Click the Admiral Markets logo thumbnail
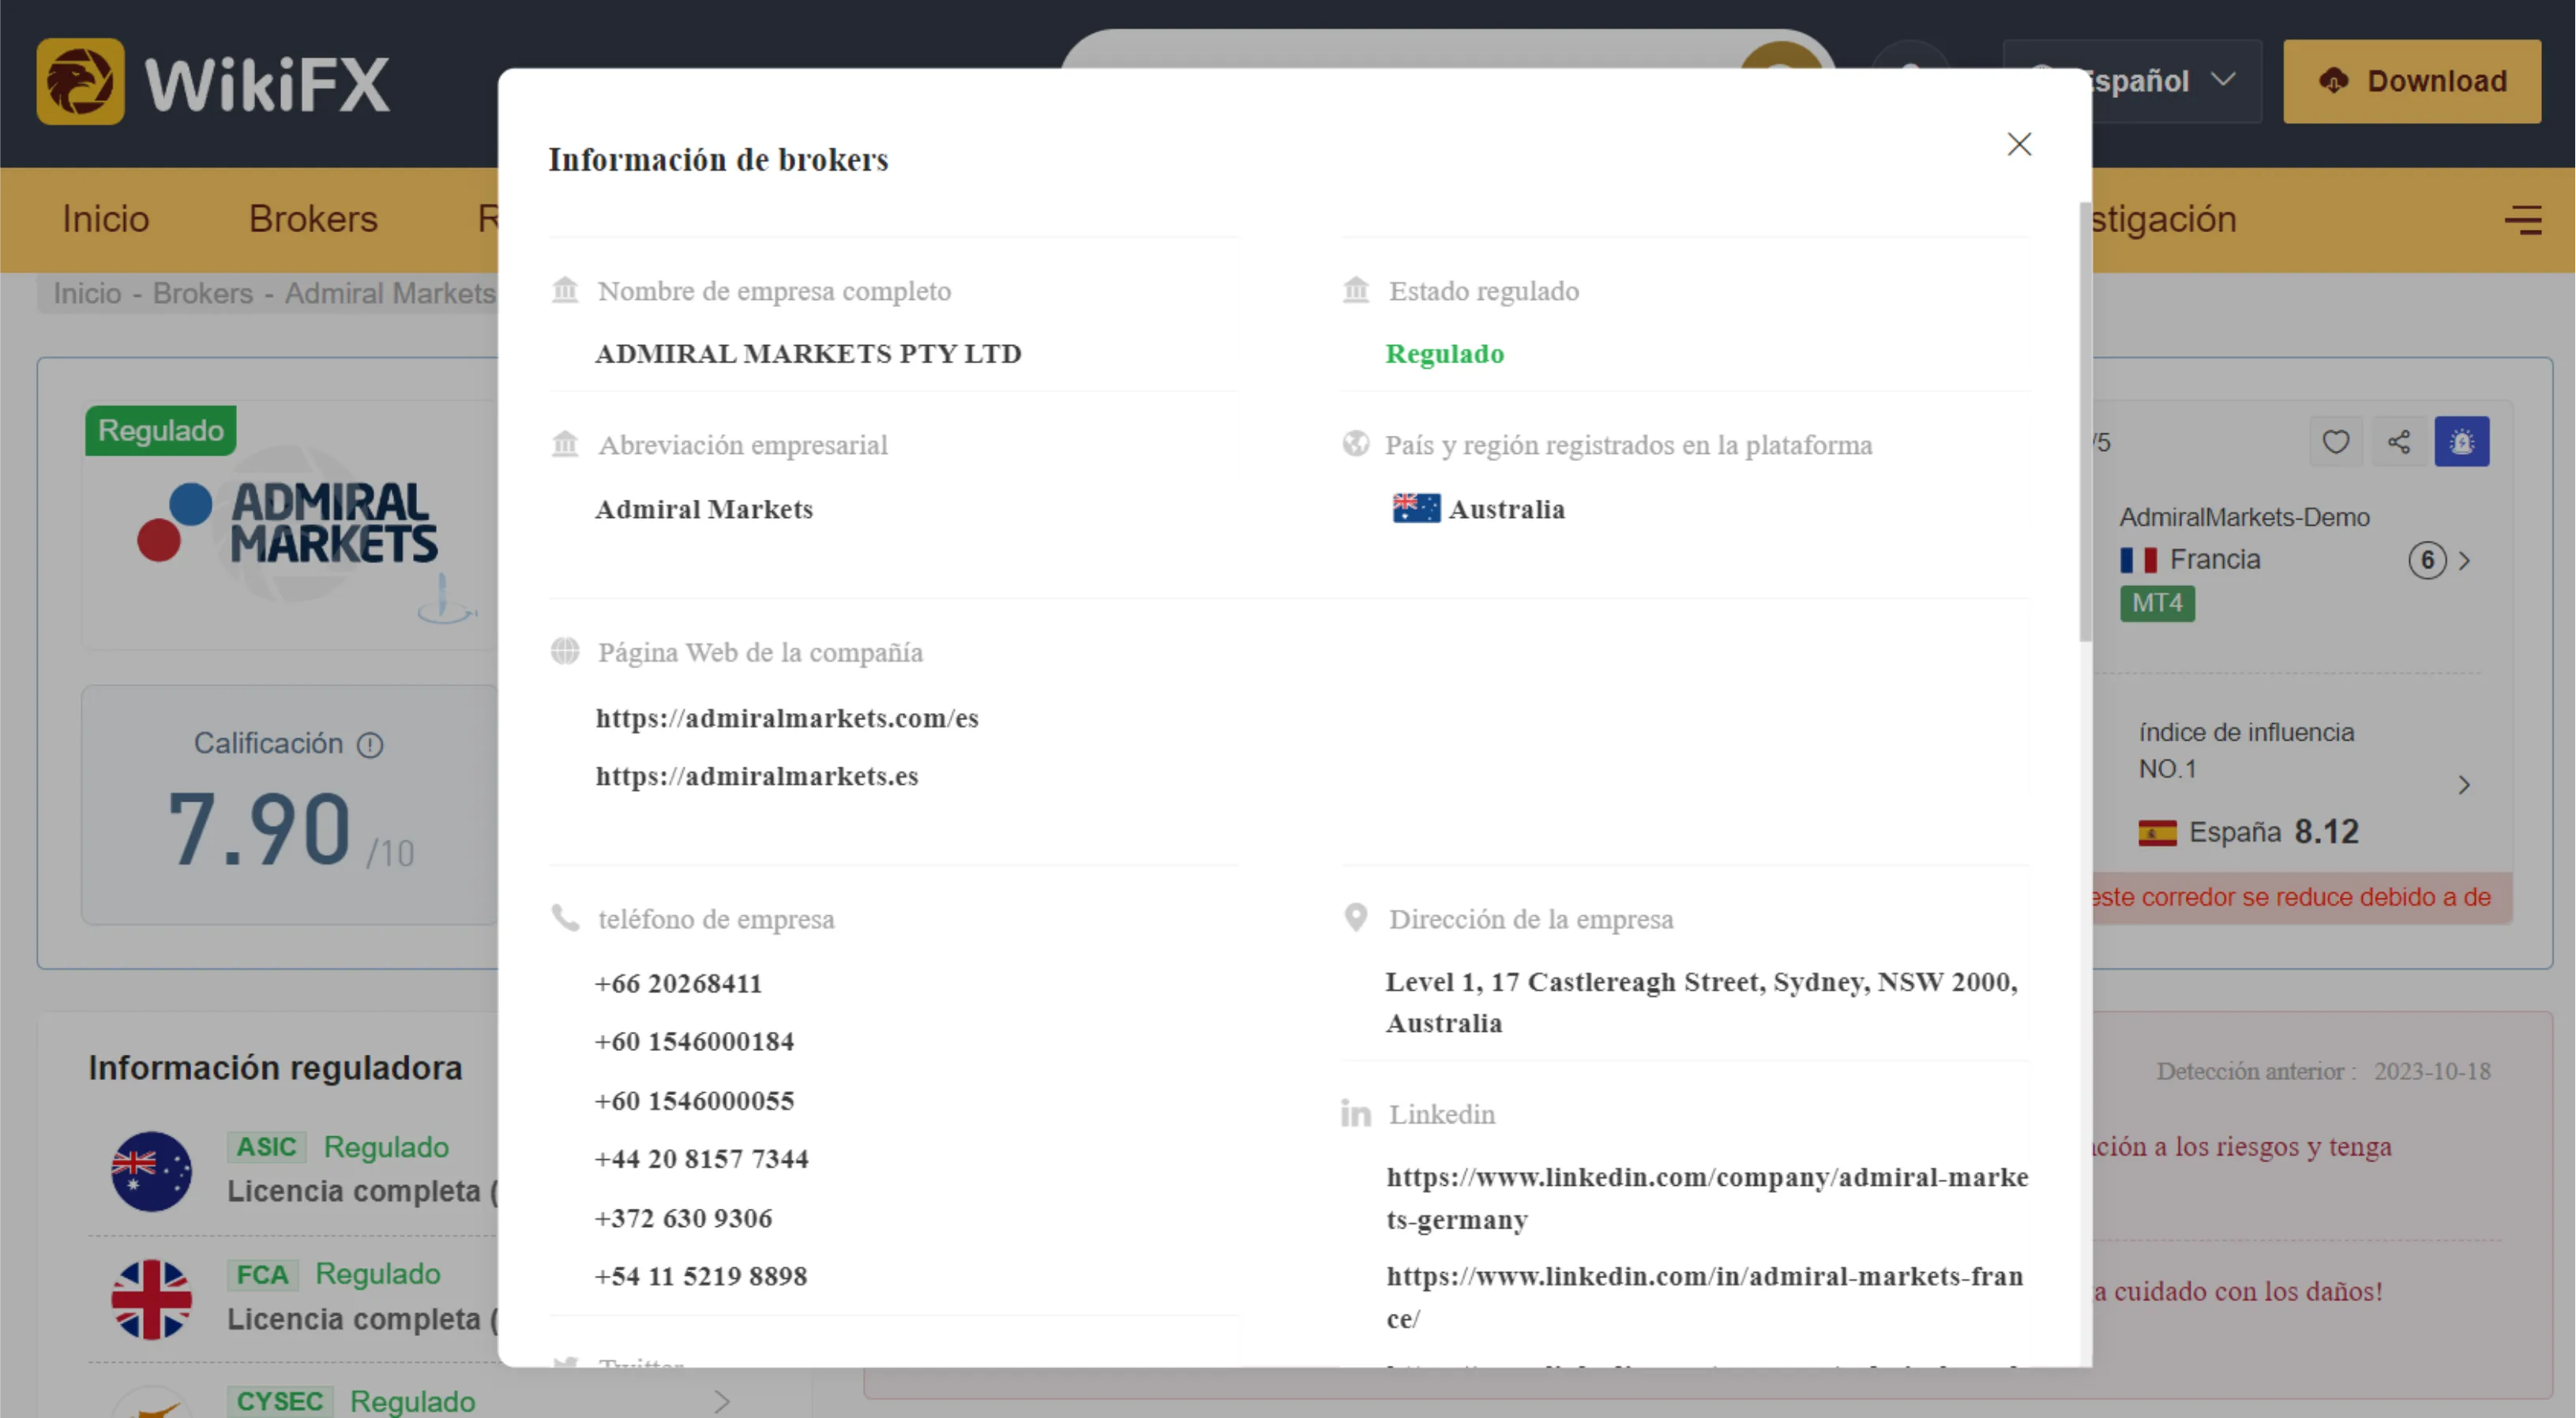This screenshot has height=1418, width=2576. pos(290,525)
